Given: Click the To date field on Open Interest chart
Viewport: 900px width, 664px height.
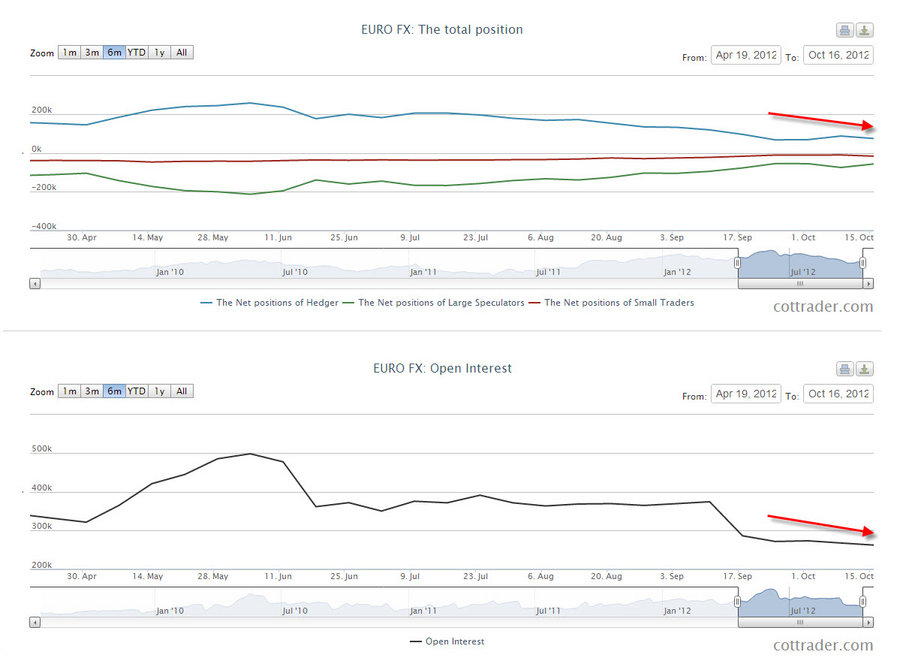Looking at the screenshot, I should click(x=840, y=393).
